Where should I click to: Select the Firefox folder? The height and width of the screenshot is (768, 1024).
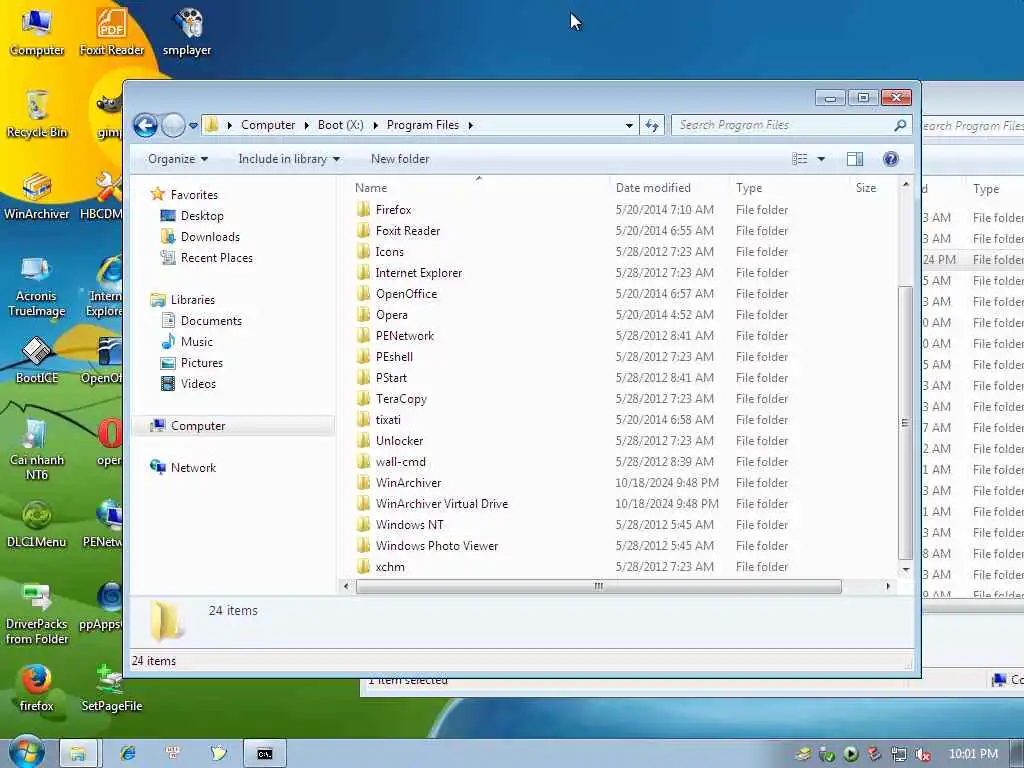click(x=394, y=210)
